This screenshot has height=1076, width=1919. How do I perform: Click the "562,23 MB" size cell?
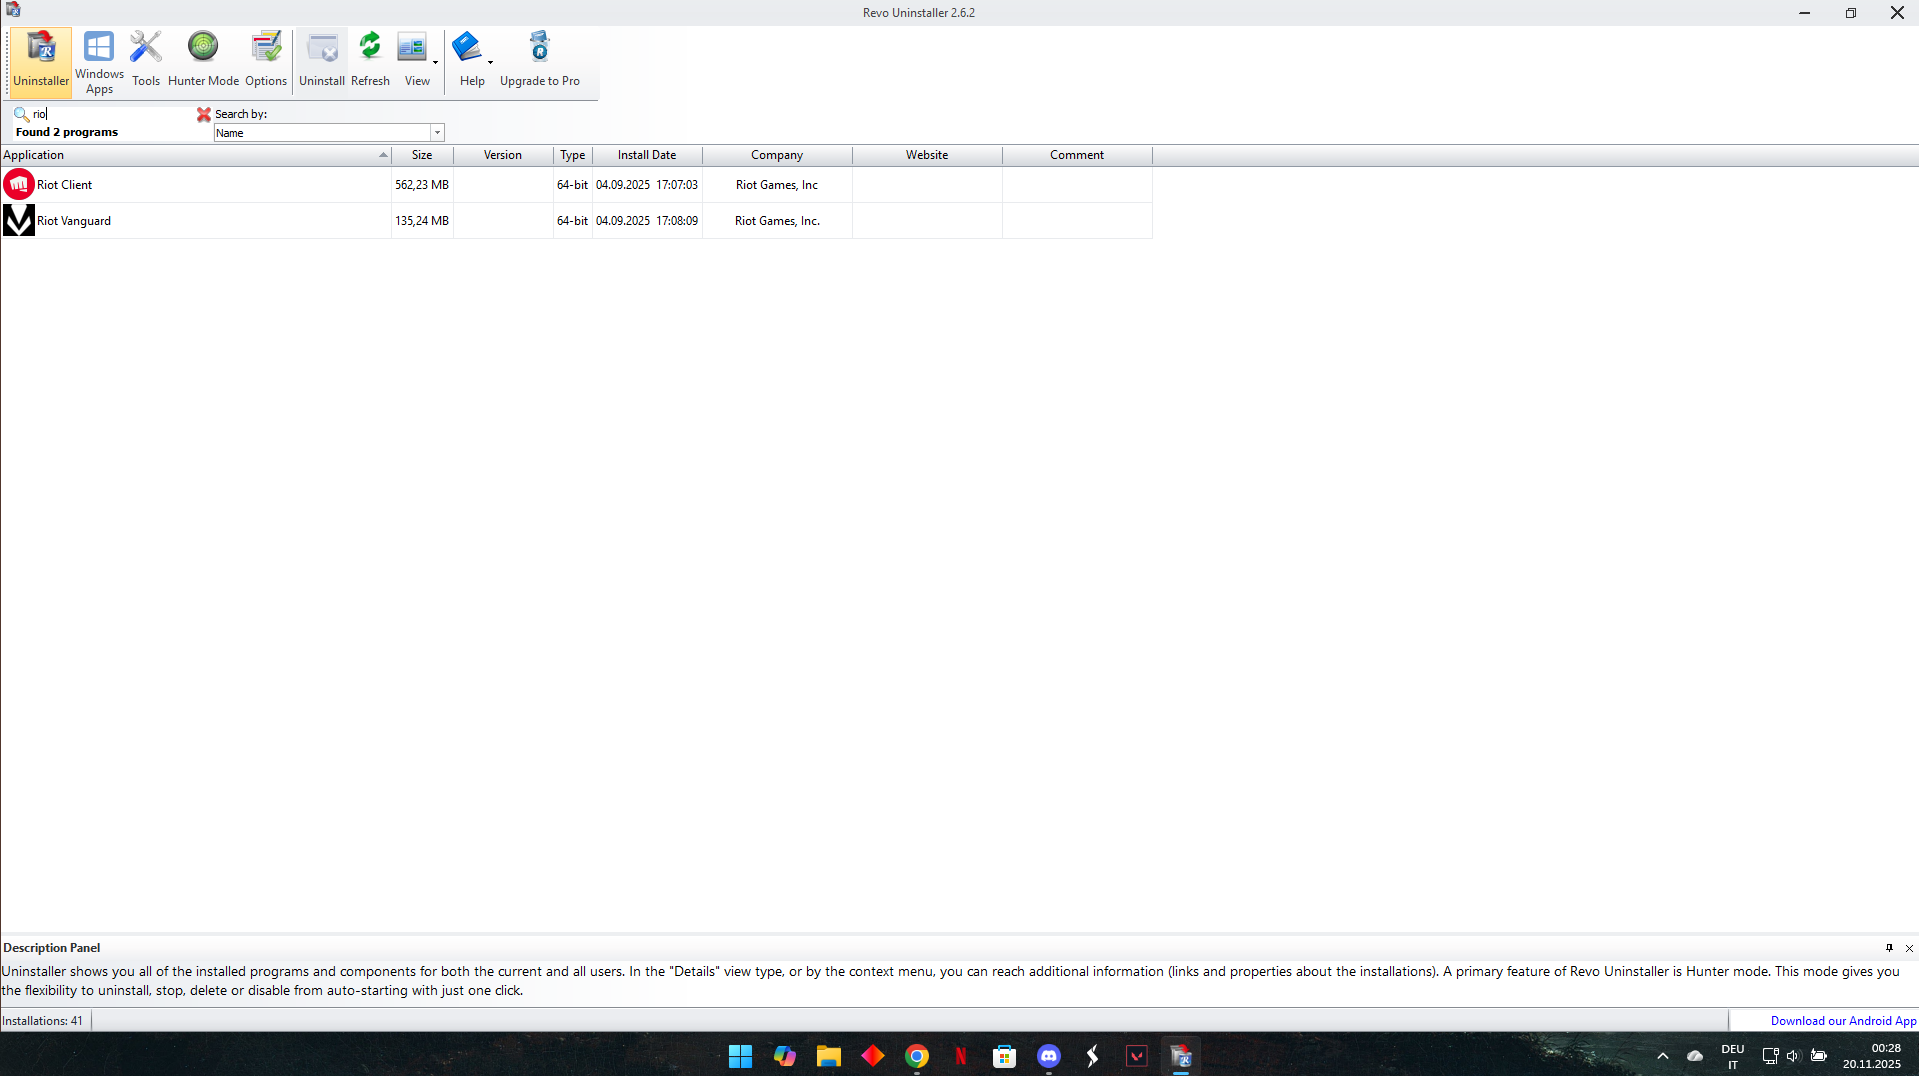[x=422, y=185]
